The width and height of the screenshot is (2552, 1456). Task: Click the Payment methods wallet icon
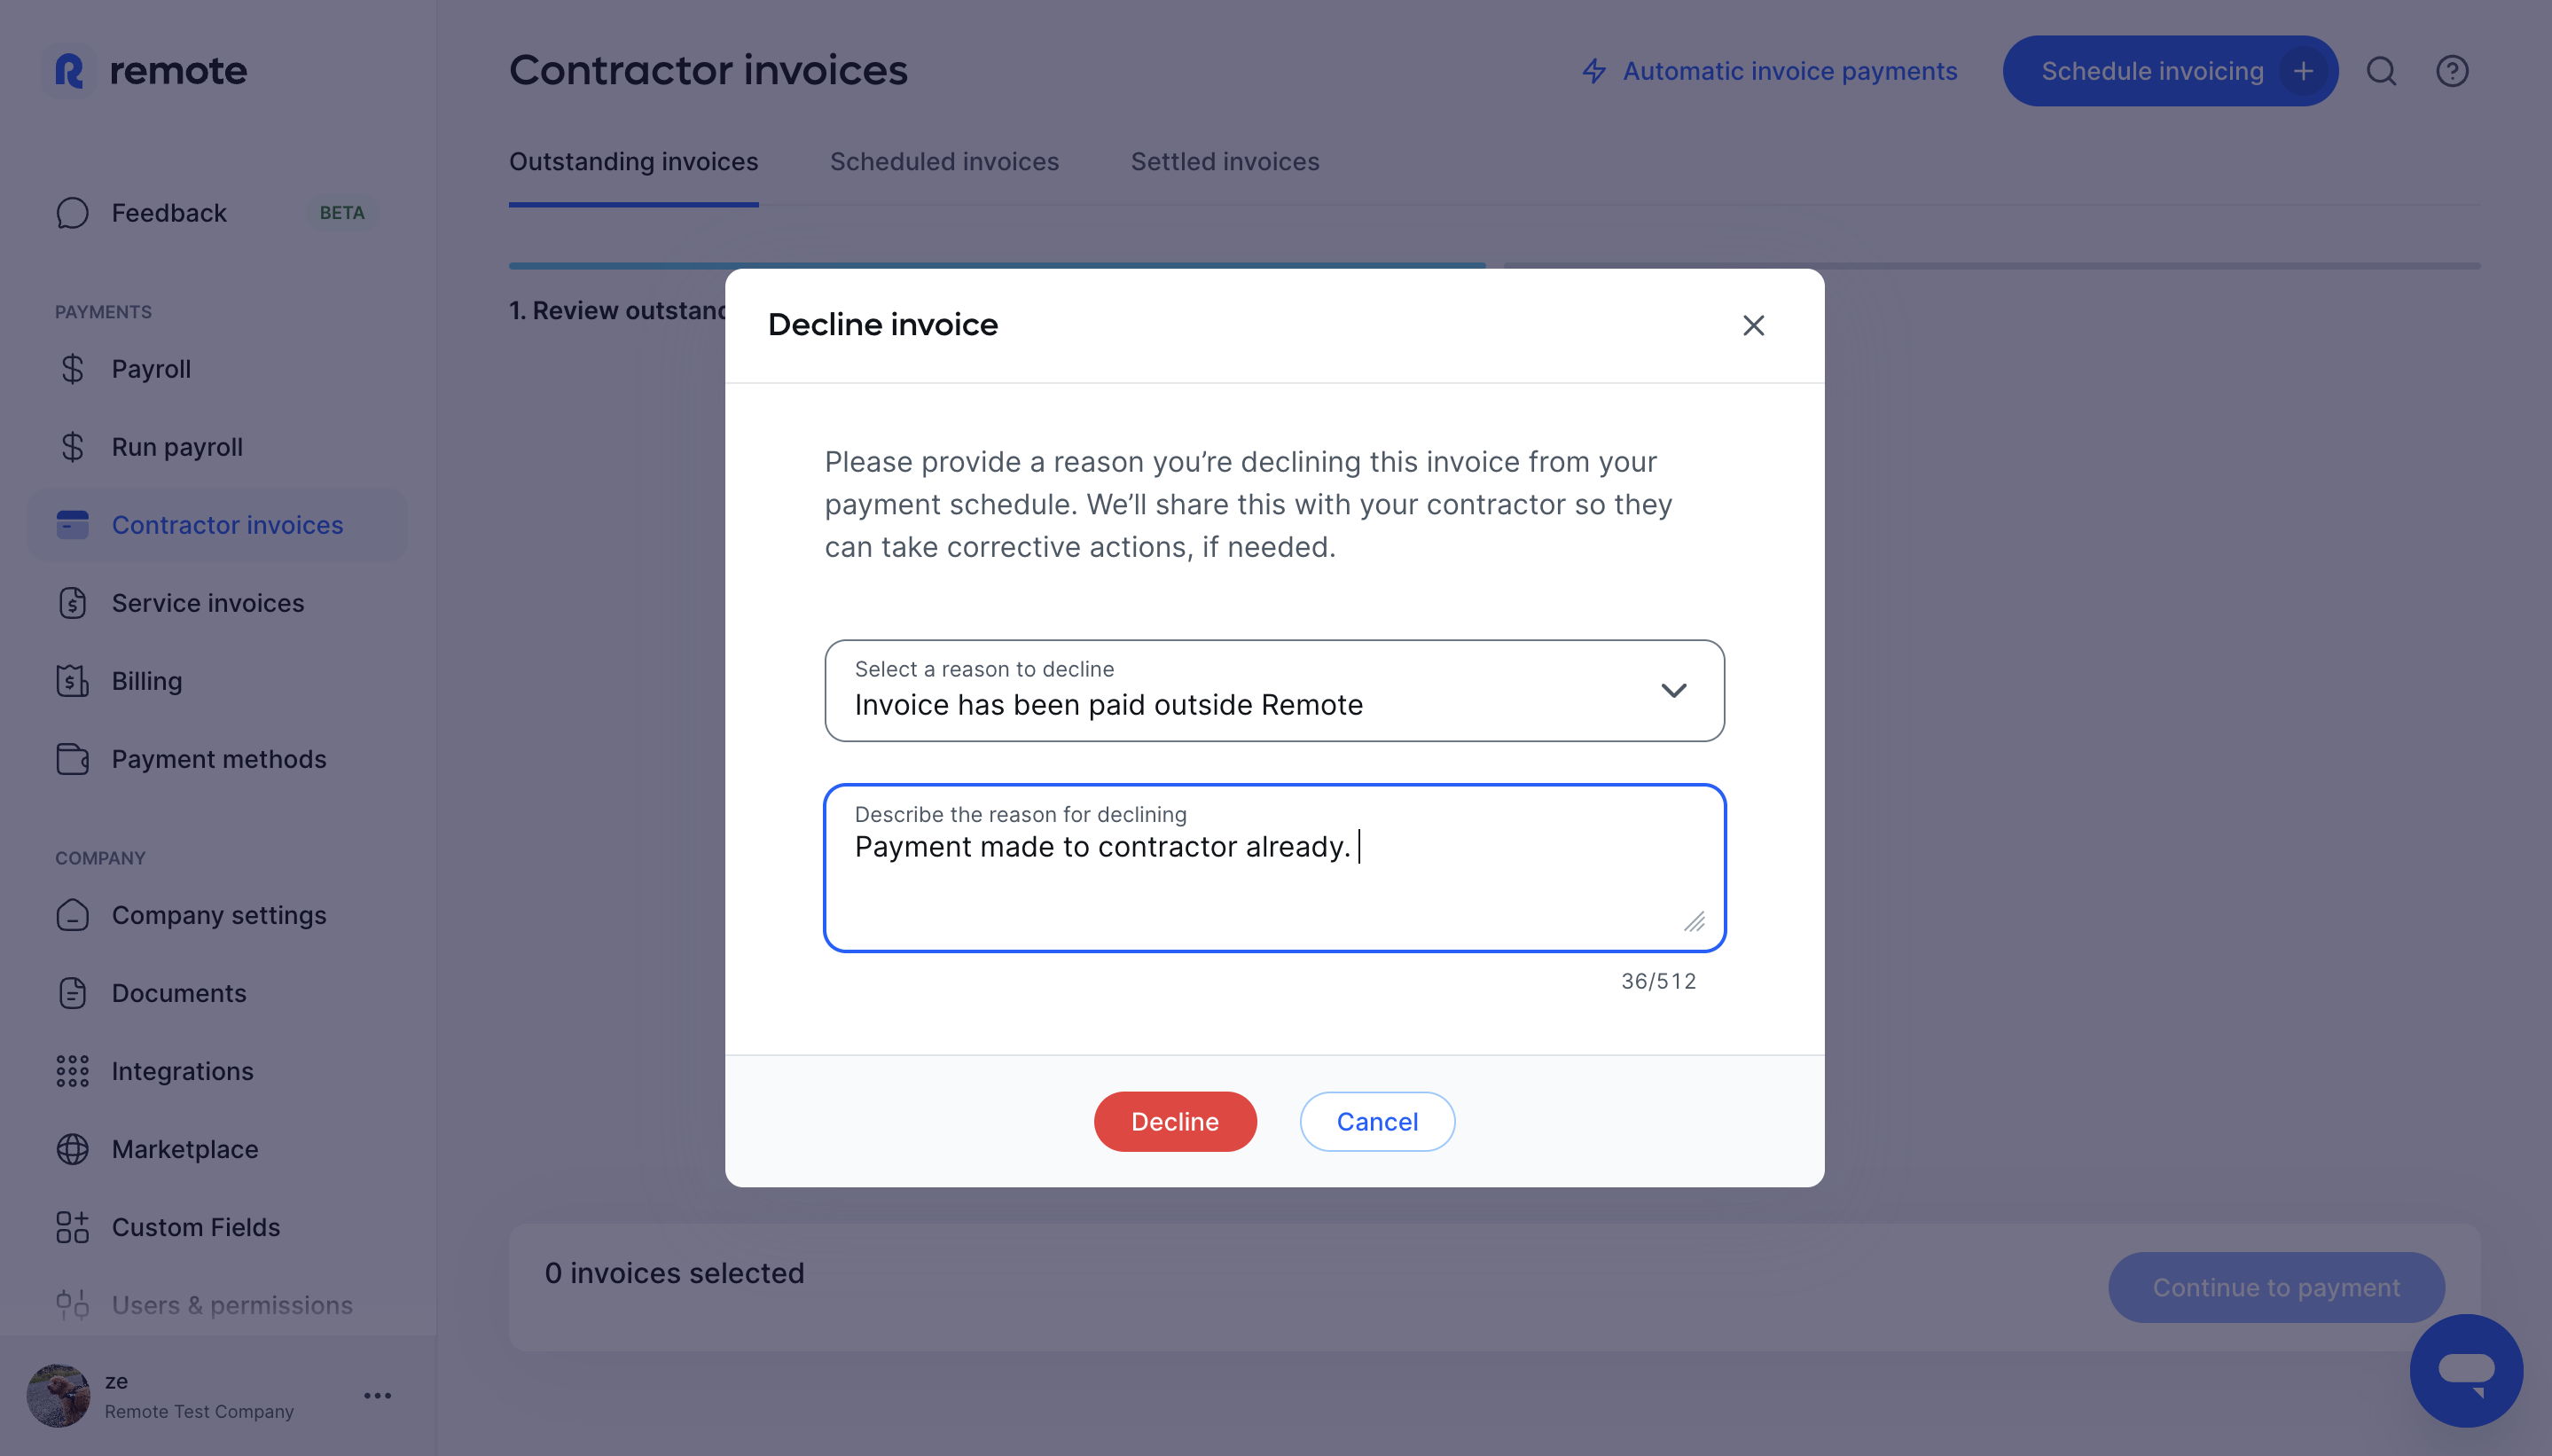click(72, 759)
